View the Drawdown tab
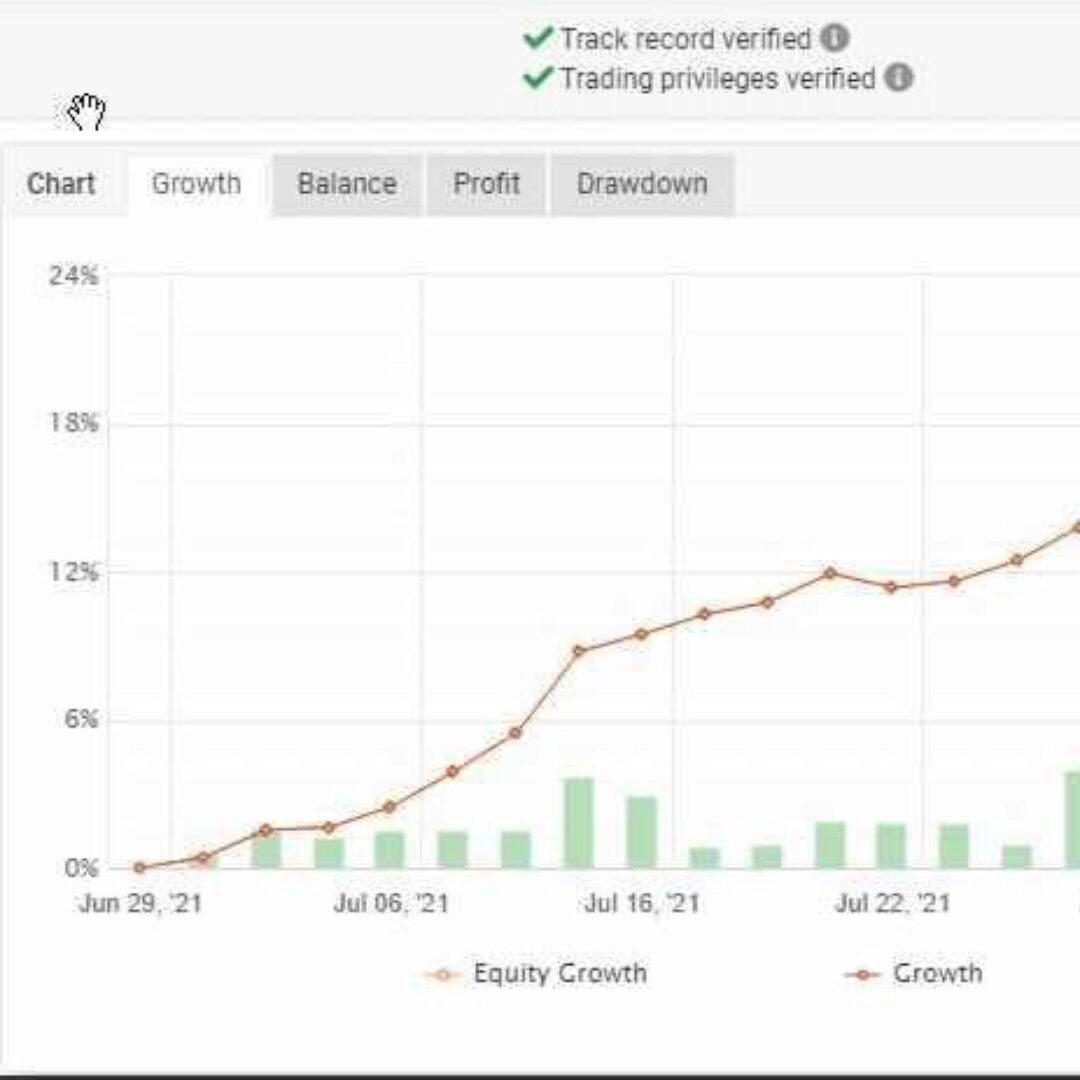The image size is (1080, 1080). coord(642,184)
